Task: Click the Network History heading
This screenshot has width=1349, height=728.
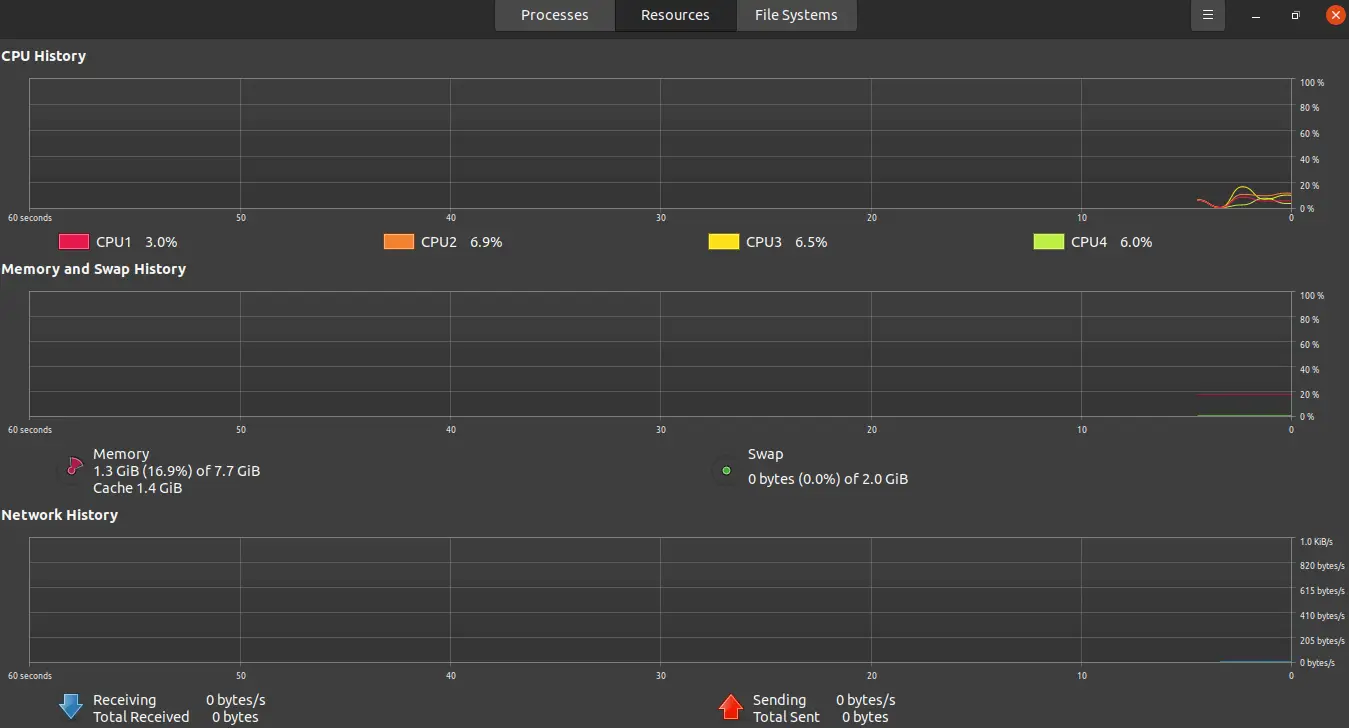Action: 59,515
